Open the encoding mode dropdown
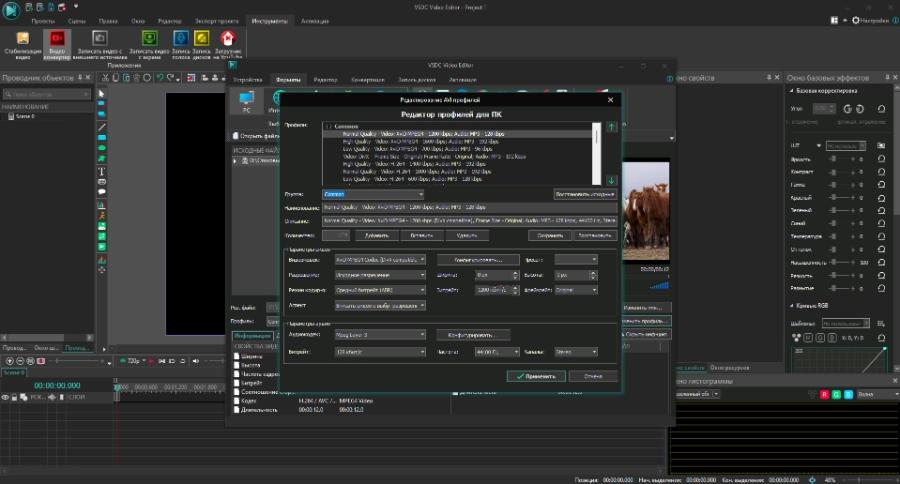 pyautogui.click(x=380, y=290)
